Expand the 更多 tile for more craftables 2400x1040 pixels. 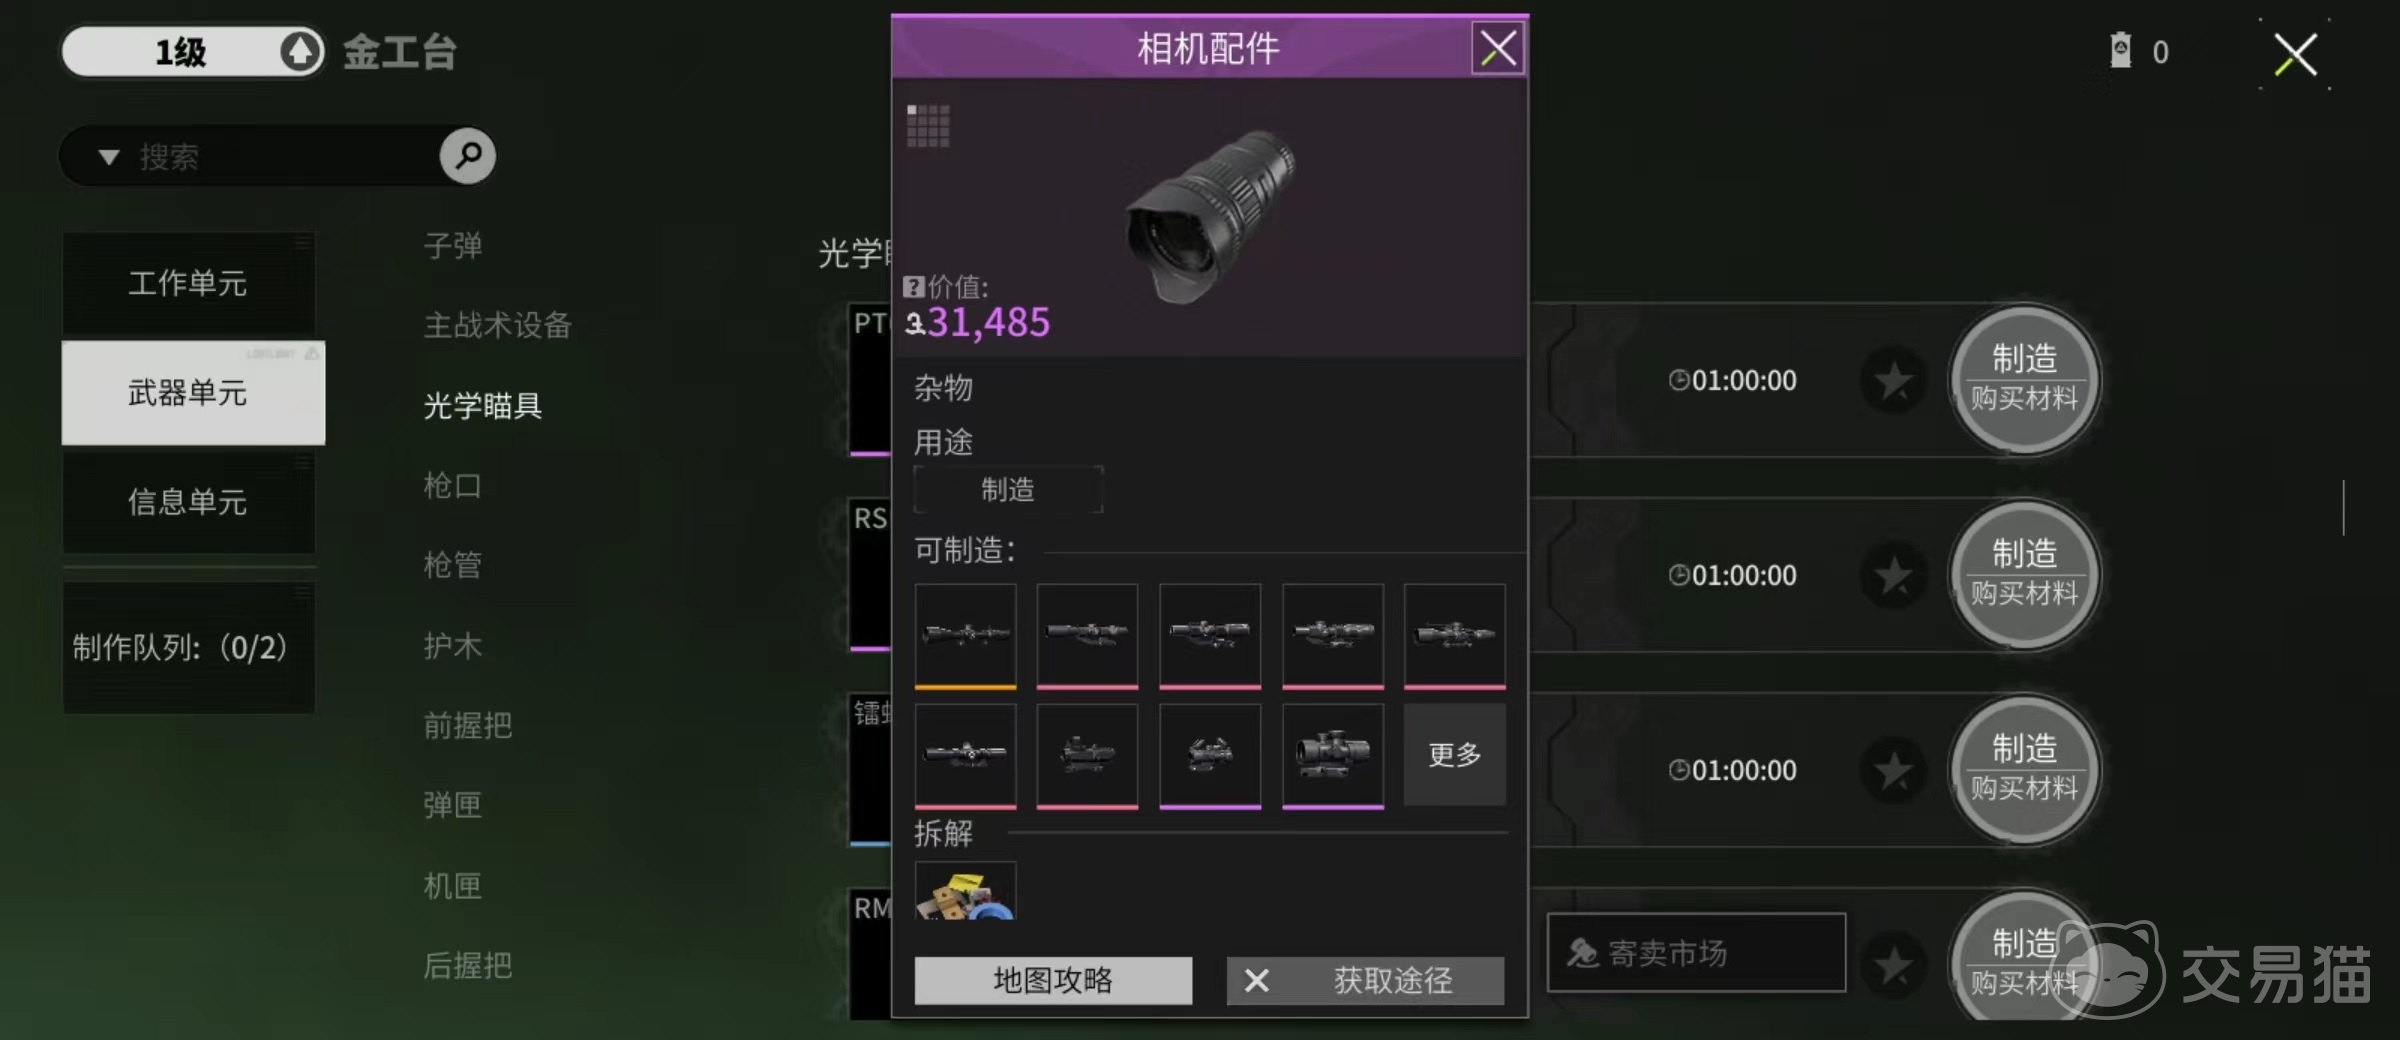pyautogui.click(x=1454, y=755)
